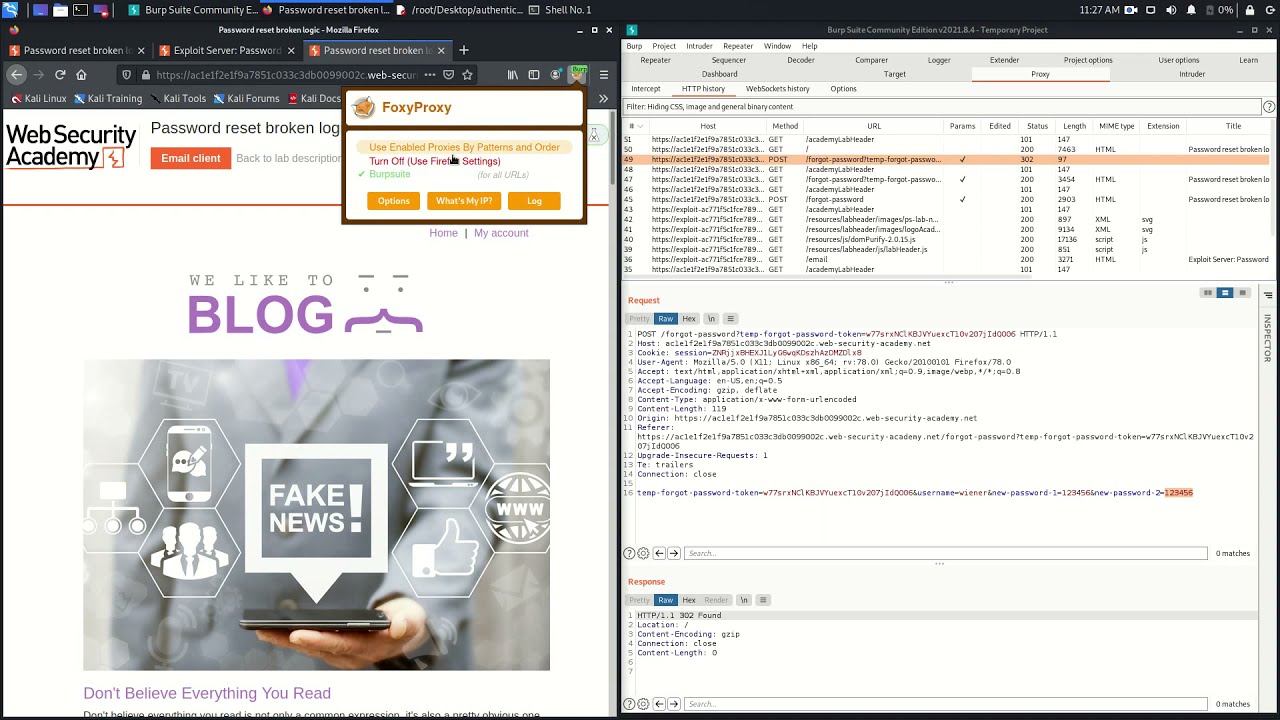Select Use Enabled Proxies By Patterns and Order

pos(464,147)
